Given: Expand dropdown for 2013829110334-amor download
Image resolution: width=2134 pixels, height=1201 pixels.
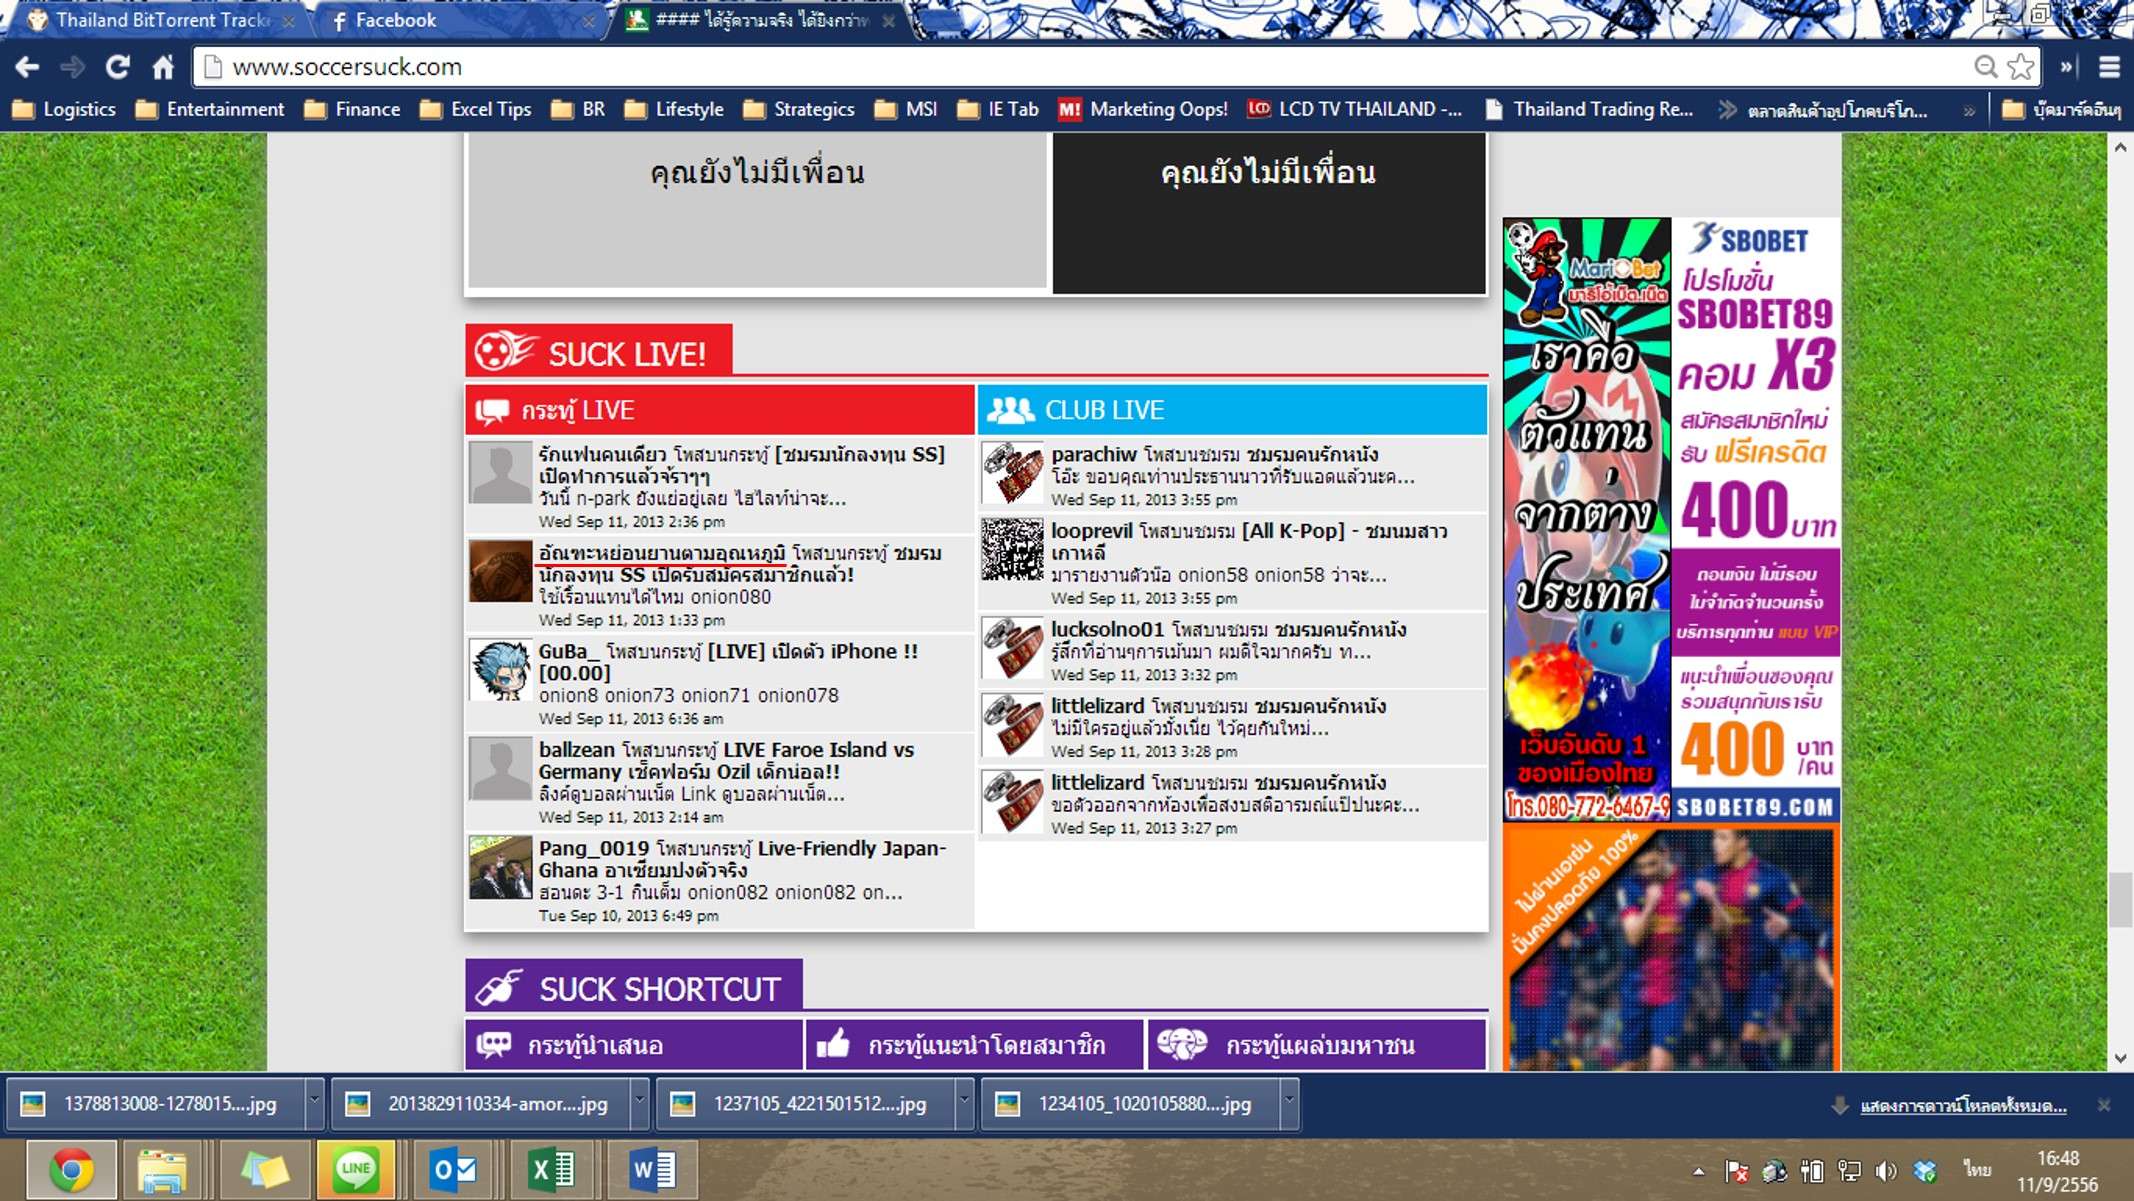Looking at the screenshot, I should 639,1103.
